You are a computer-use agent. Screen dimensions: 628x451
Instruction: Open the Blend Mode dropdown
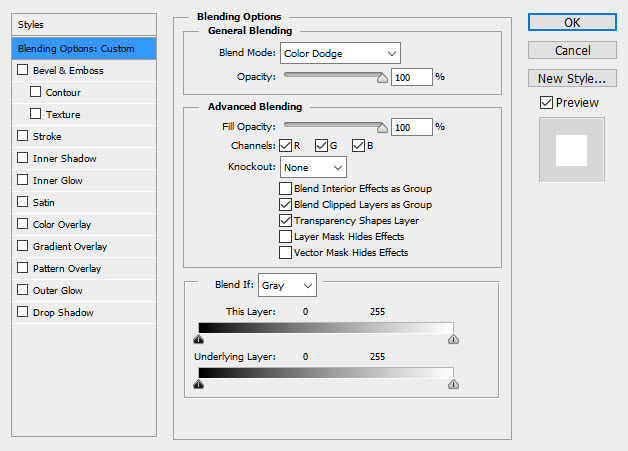coord(339,53)
